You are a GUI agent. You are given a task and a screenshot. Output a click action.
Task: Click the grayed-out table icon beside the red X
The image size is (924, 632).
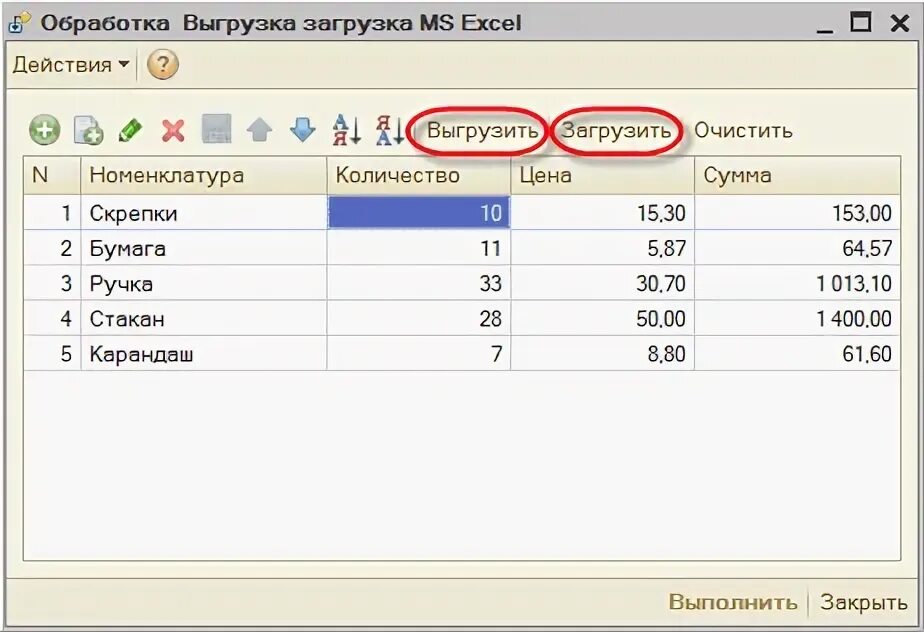click(x=216, y=129)
